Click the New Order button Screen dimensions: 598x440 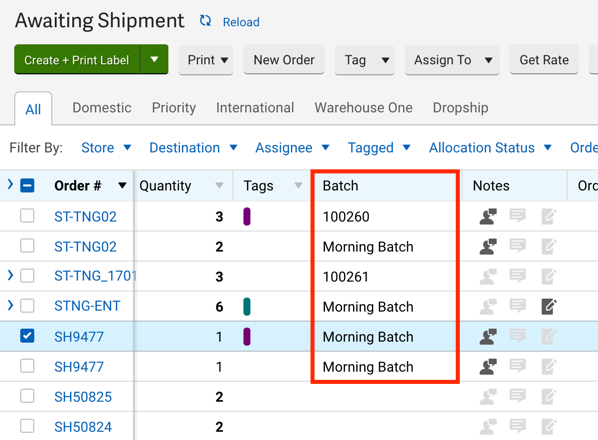(284, 60)
